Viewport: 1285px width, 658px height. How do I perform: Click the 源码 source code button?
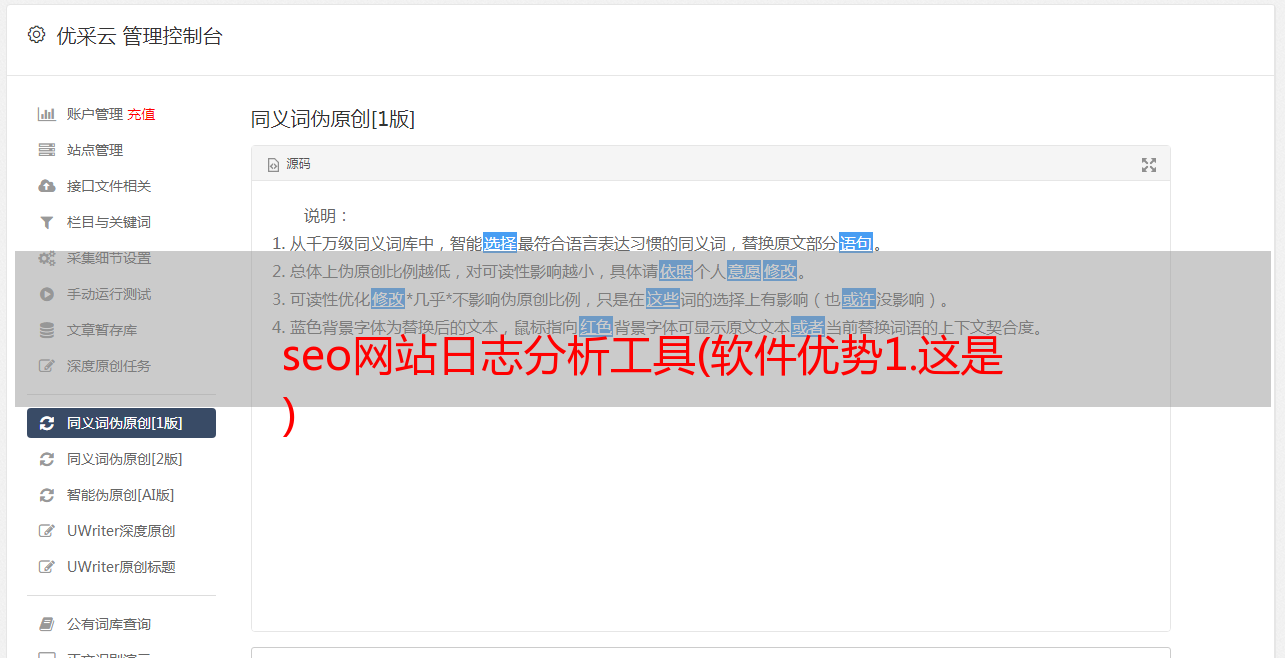point(289,164)
